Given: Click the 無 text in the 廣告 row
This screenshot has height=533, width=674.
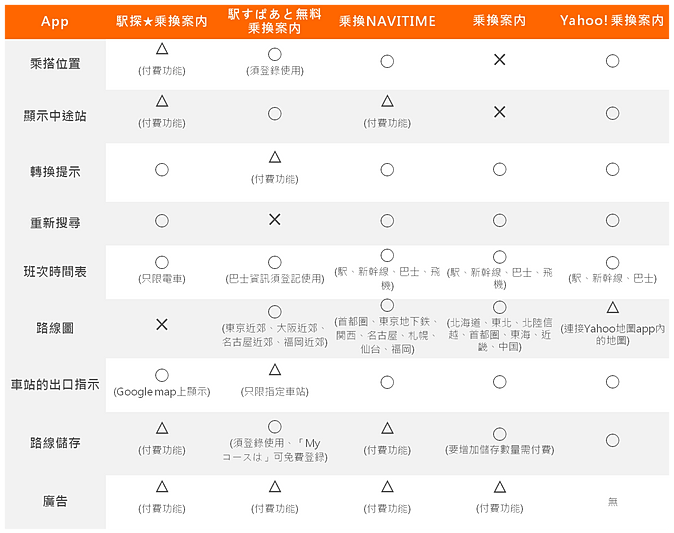Looking at the screenshot, I should pyautogui.click(x=612, y=501).
